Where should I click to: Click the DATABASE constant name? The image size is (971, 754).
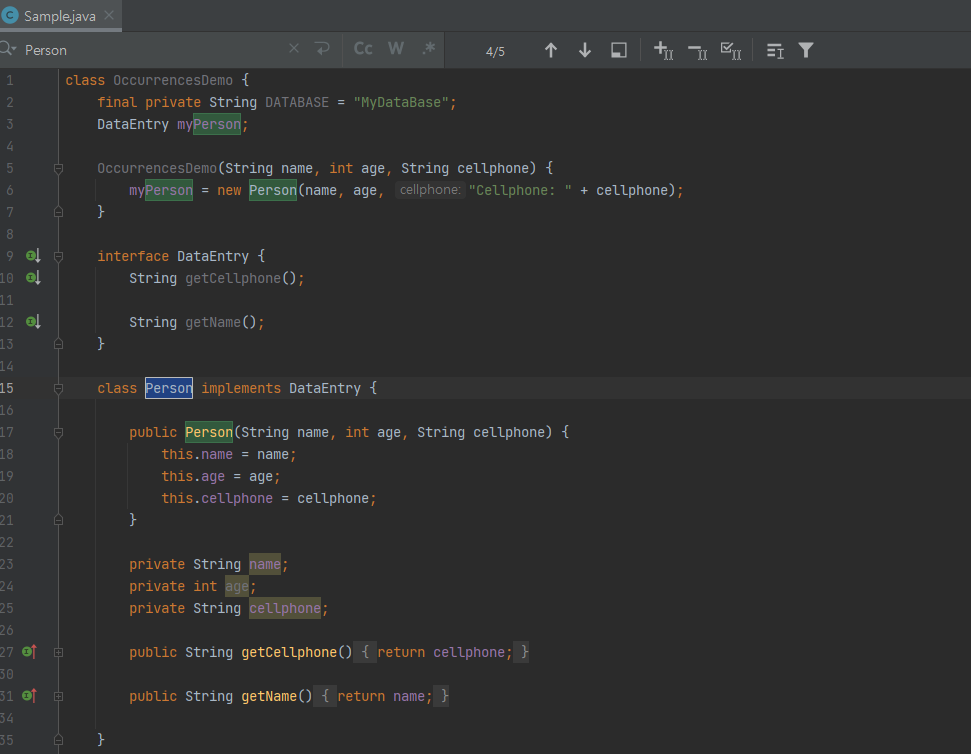297,102
